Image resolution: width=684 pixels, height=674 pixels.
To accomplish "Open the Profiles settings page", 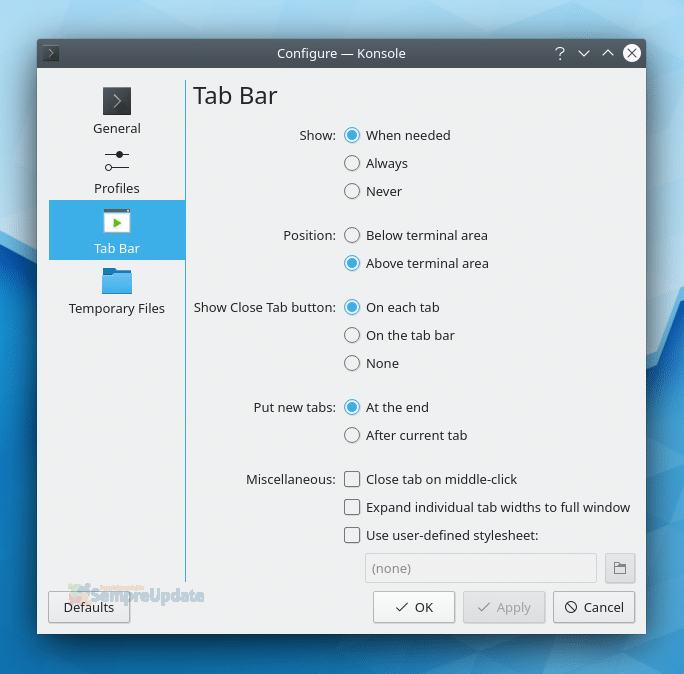I will coord(117,171).
